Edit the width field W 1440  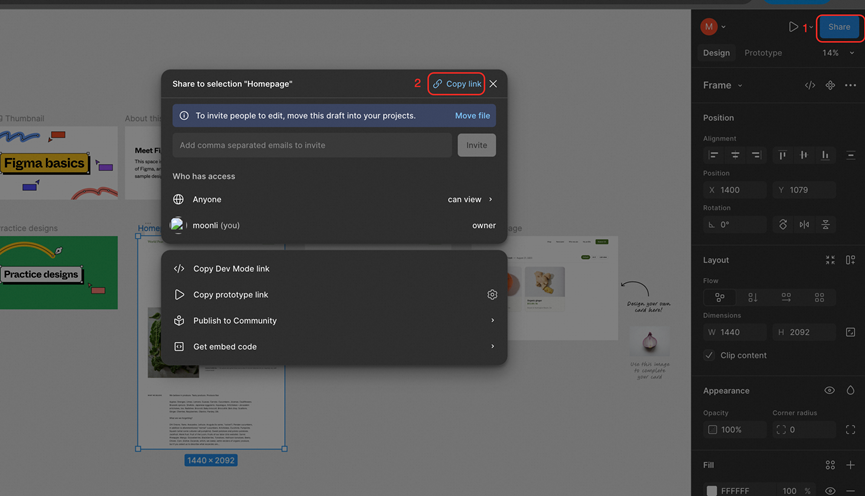735,332
